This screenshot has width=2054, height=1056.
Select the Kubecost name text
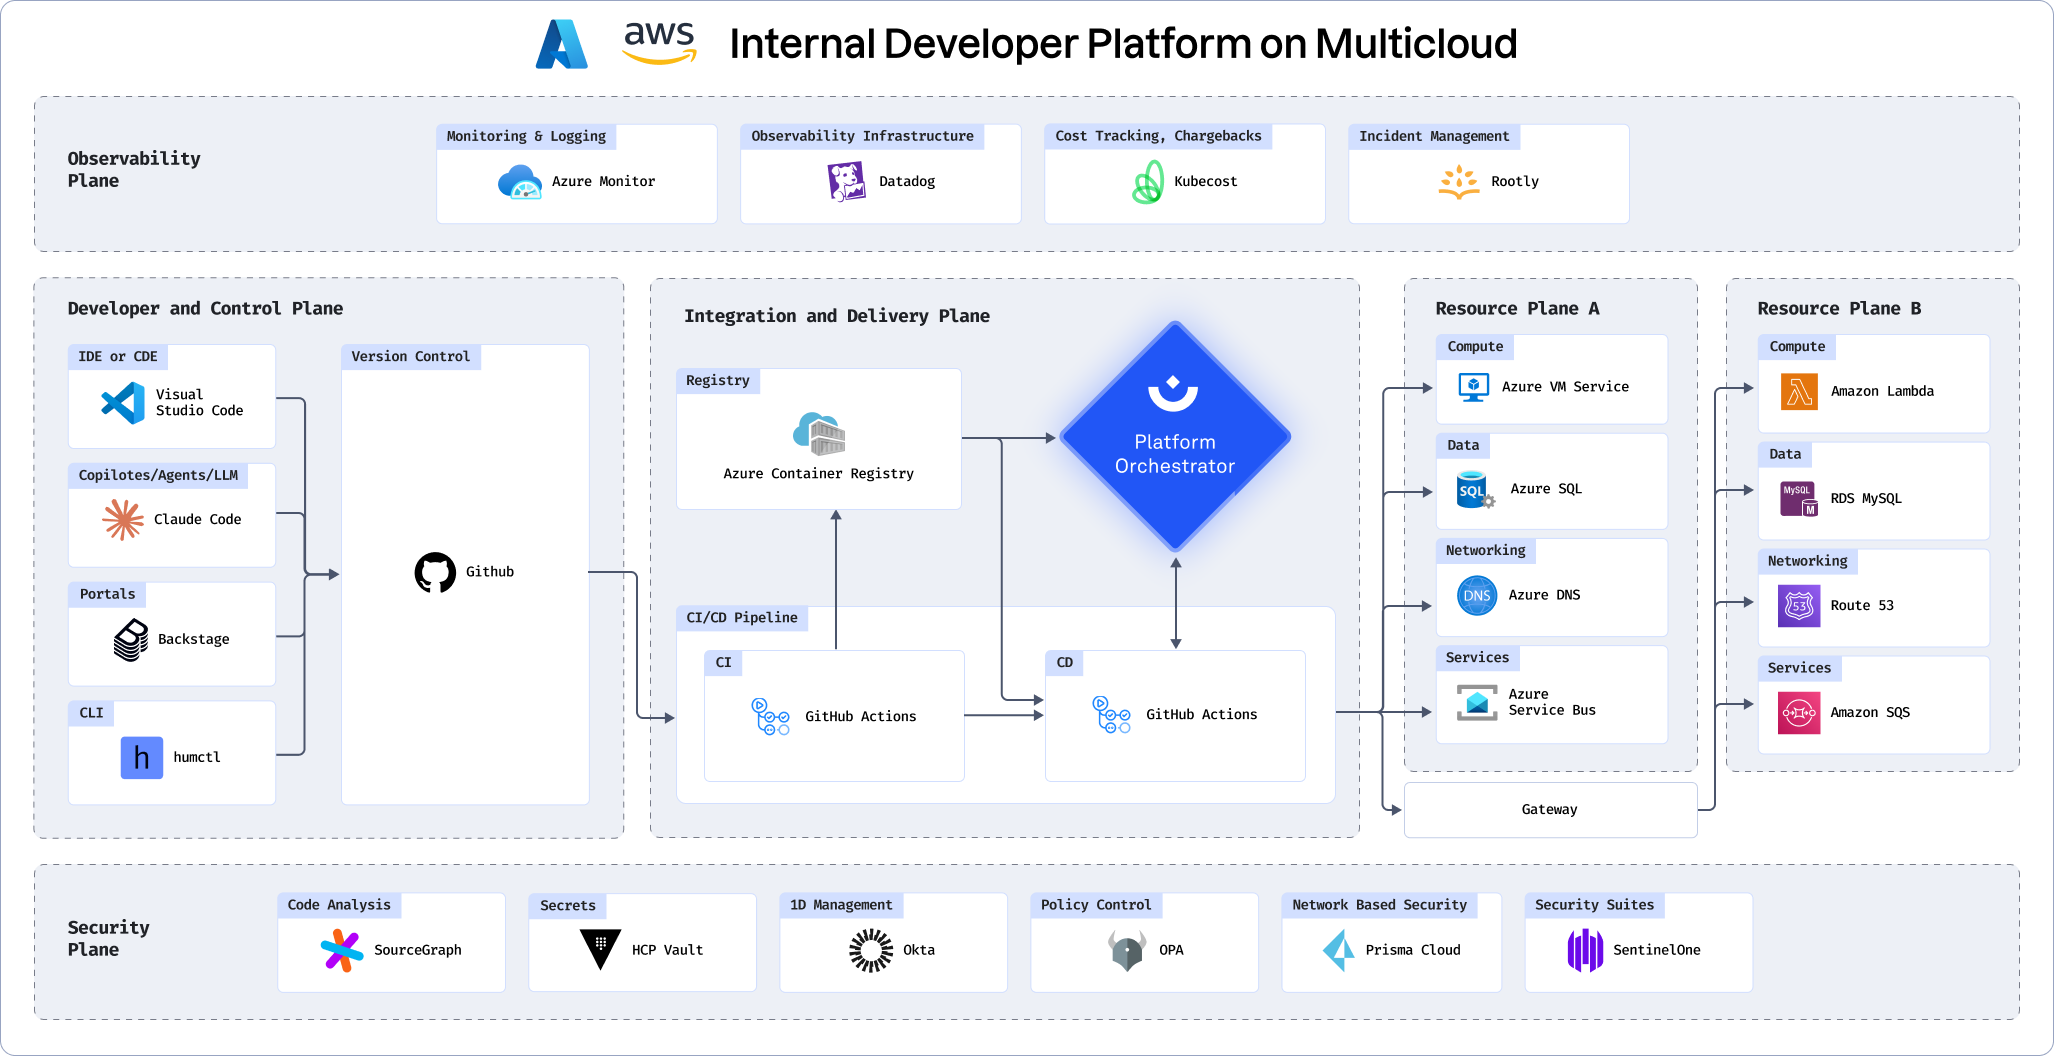coord(1205,182)
